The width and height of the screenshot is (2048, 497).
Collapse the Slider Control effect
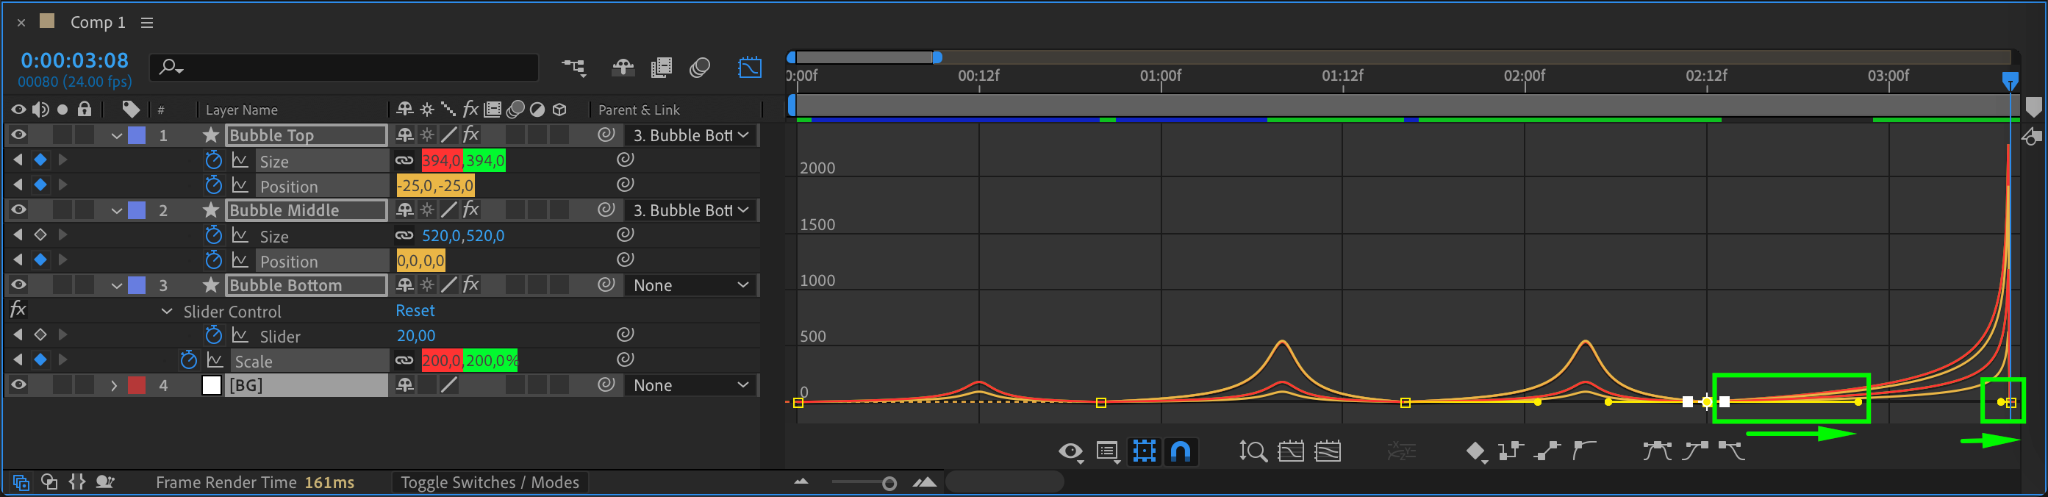[x=167, y=311]
